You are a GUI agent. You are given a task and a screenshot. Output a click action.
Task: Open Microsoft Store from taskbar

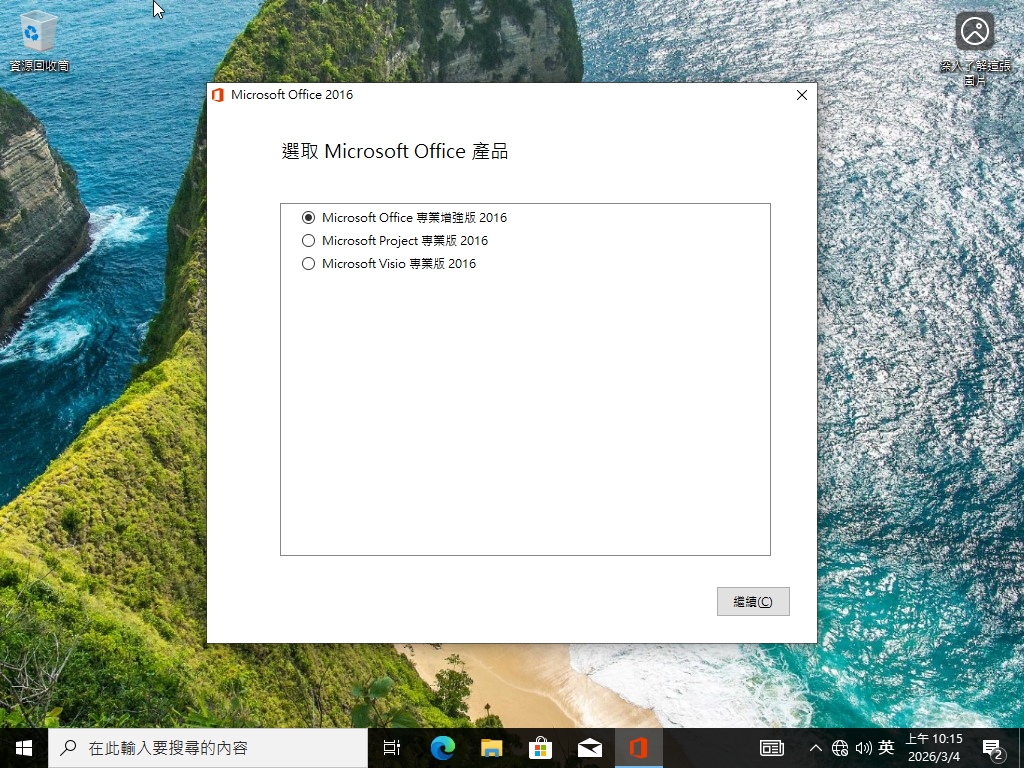[x=540, y=748]
